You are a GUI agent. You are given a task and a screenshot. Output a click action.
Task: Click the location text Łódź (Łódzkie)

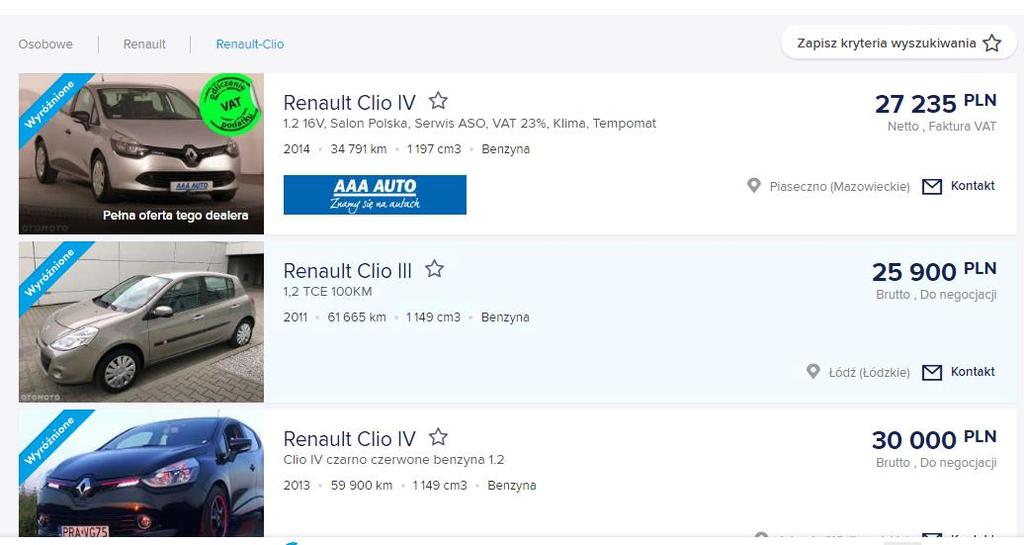pyautogui.click(x=869, y=373)
